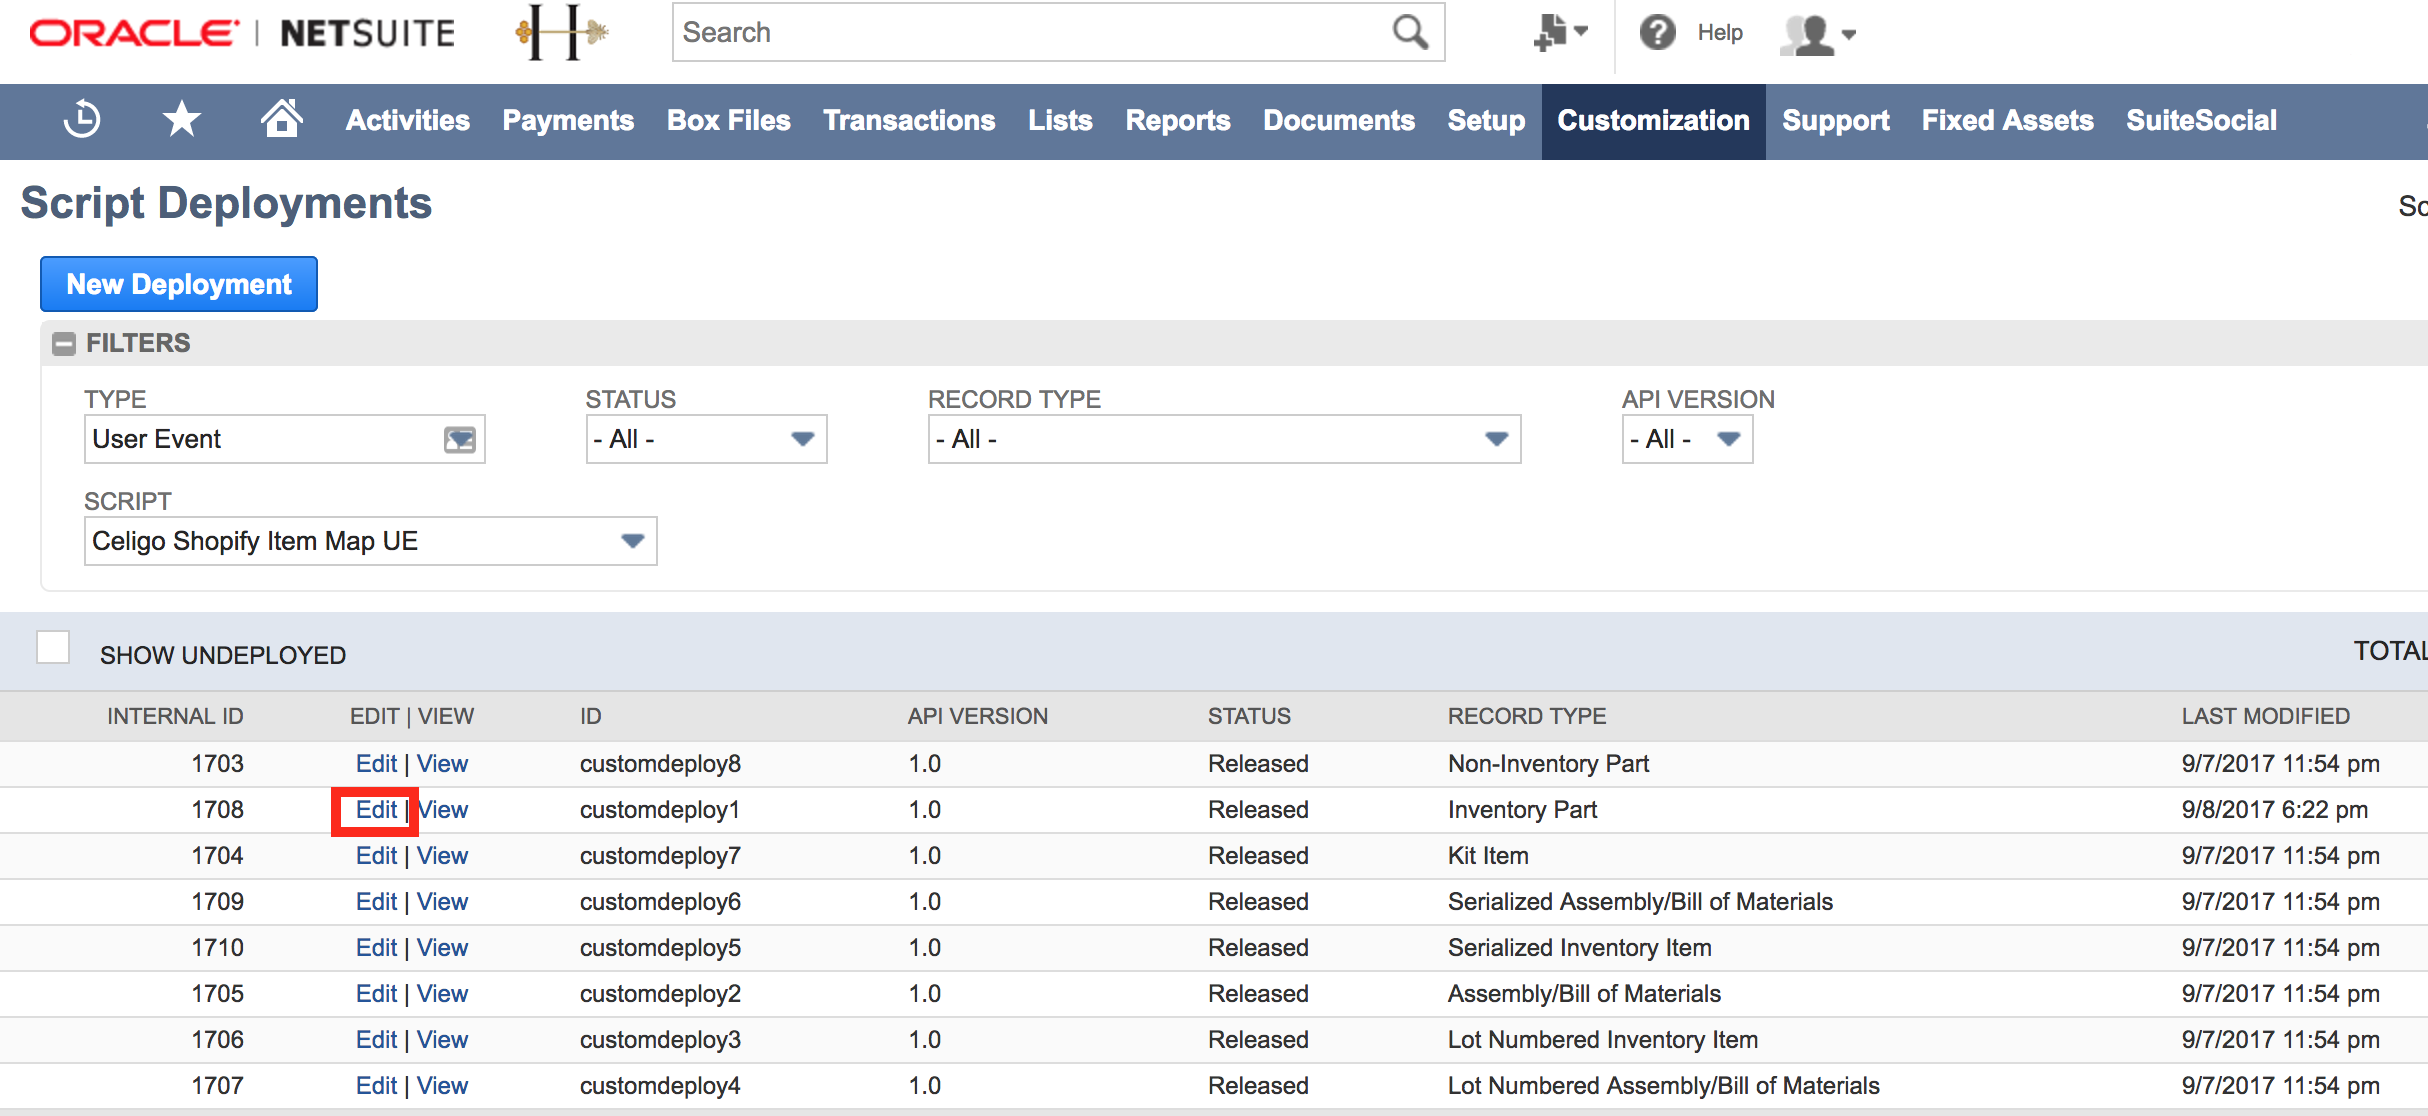Edit deployment customdeploy3

pyautogui.click(x=376, y=1040)
